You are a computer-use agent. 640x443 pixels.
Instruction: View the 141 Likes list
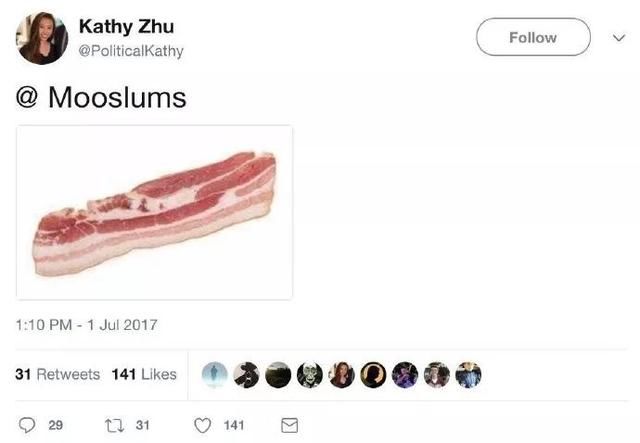(x=144, y=374)
